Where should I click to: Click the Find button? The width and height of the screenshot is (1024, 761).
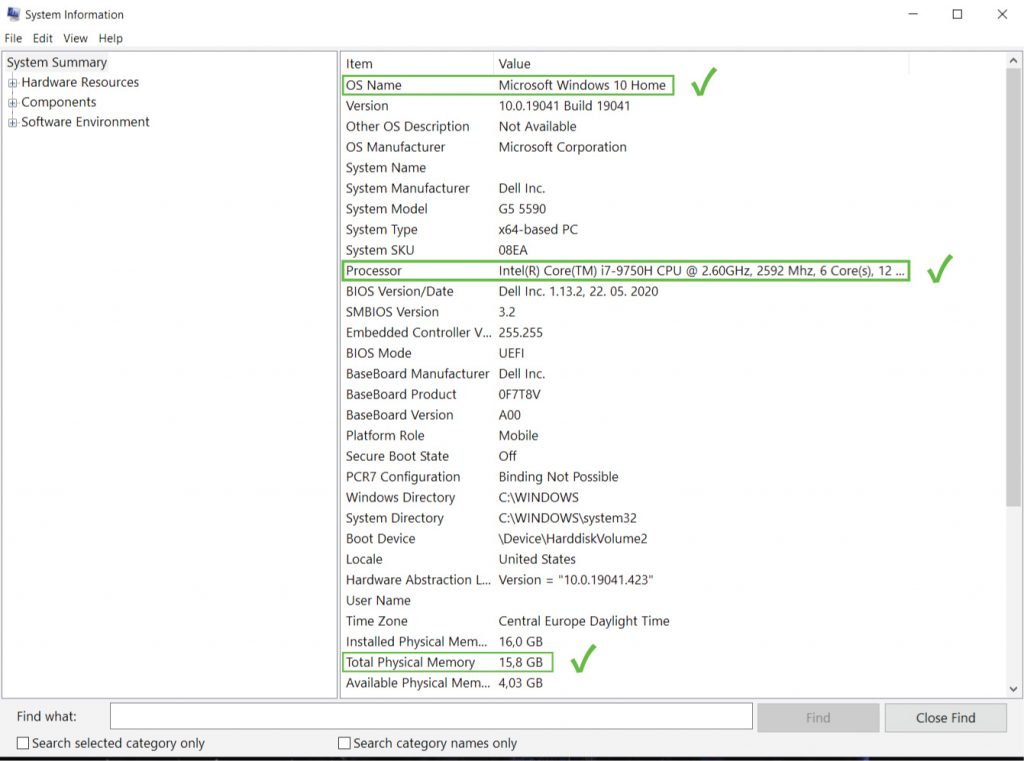tap(817, 716)
